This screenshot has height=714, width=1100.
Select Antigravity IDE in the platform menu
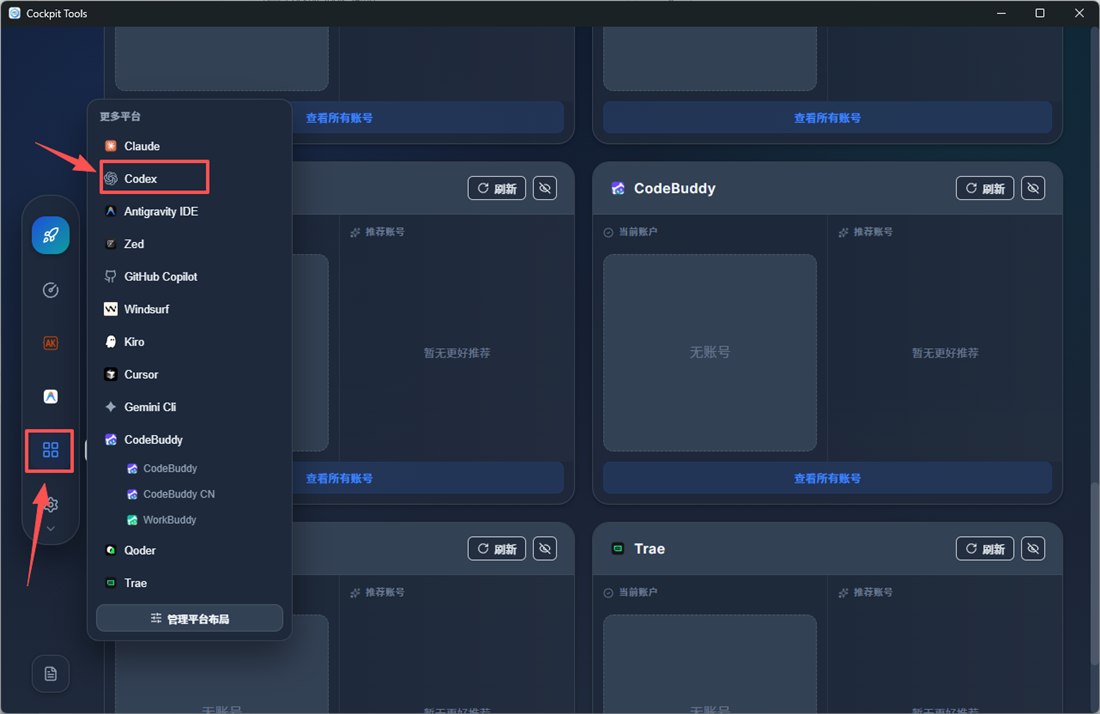189,211
